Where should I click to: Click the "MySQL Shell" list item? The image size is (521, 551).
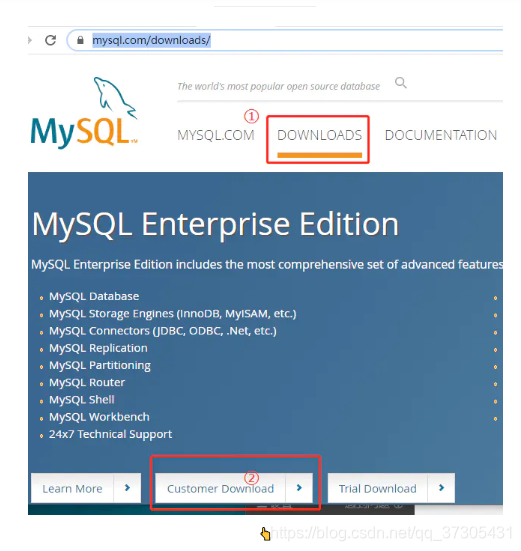click(x=82, y=400)
